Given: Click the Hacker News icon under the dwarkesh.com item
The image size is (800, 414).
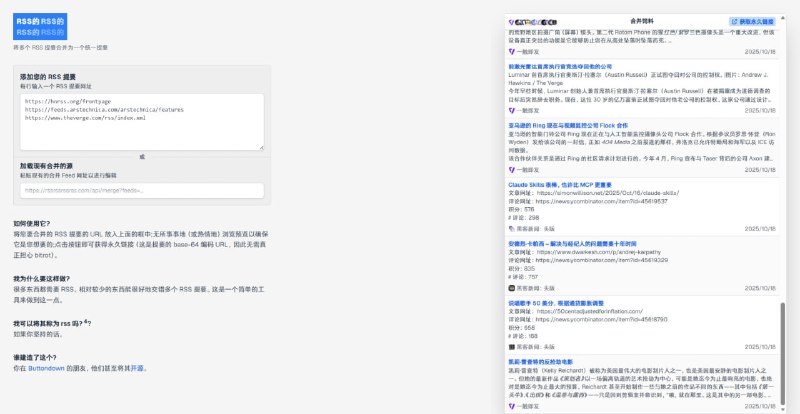Looking at the screenshot, I should tap(512, 288).
